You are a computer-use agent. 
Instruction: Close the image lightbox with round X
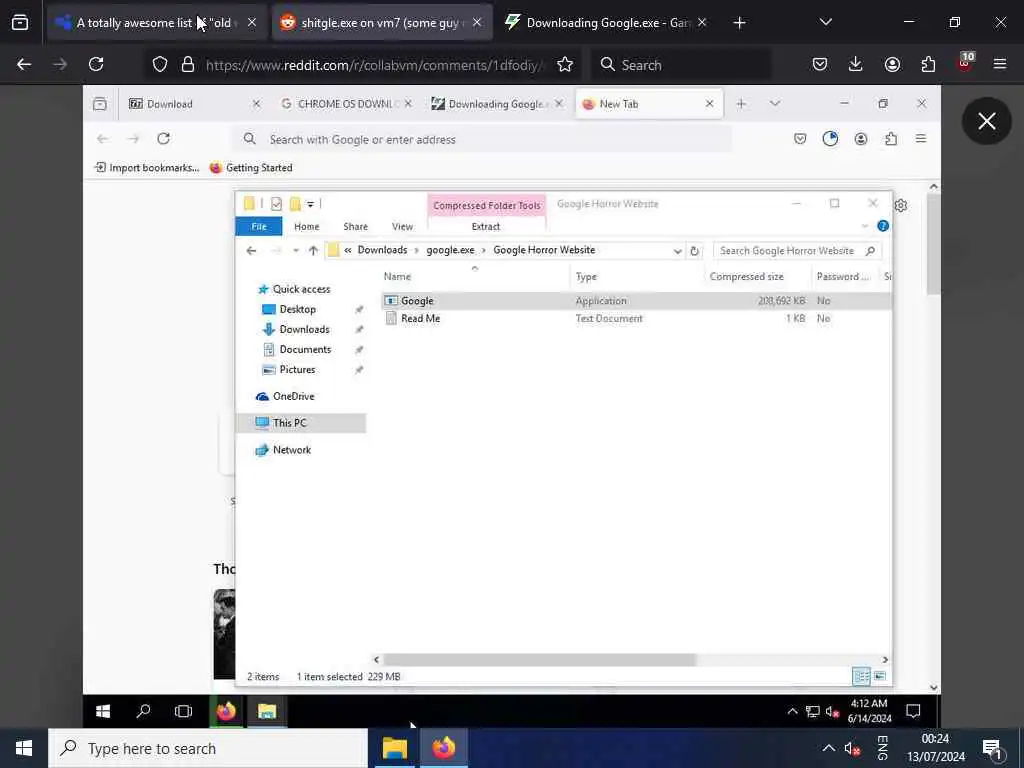point(986,121)
